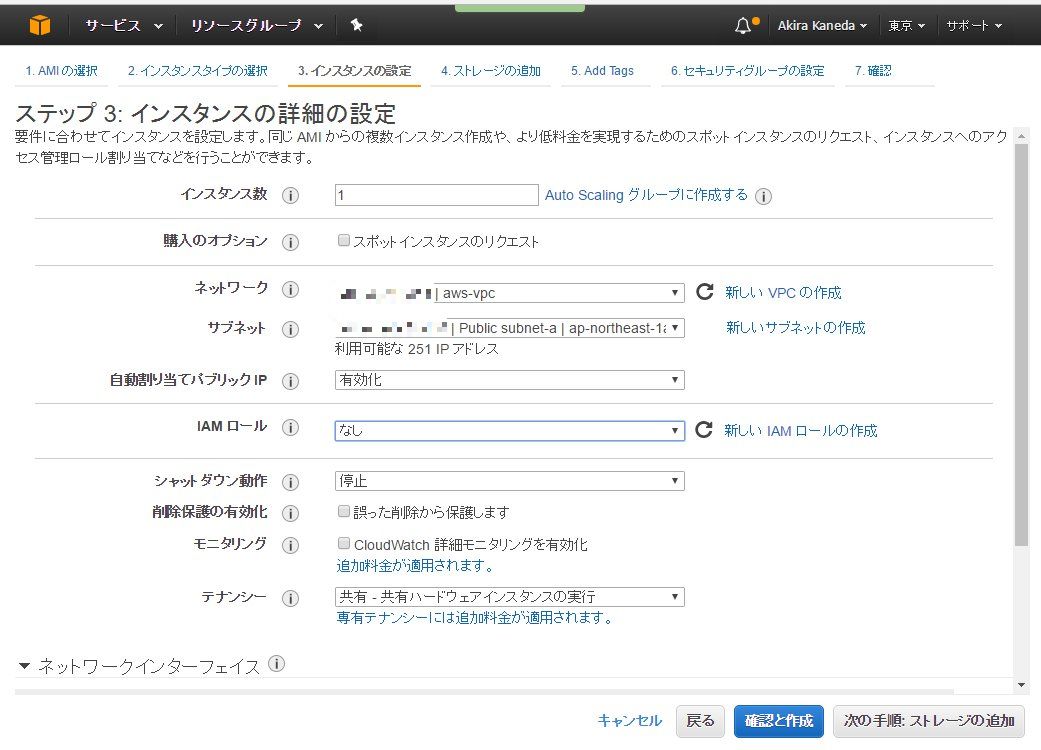Viewport: 1041px width, 750px height.
Task: Open the サービス menu
Action: 124,26
